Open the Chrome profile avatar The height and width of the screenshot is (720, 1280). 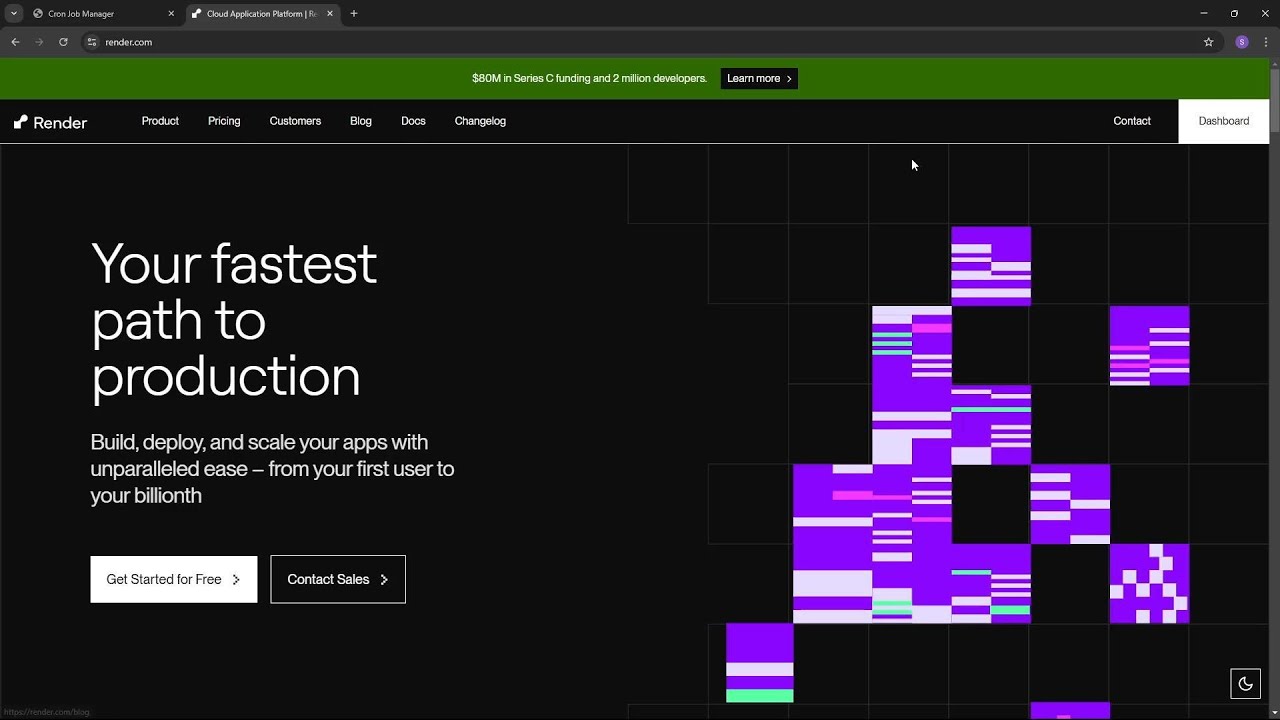point(1242,42)
